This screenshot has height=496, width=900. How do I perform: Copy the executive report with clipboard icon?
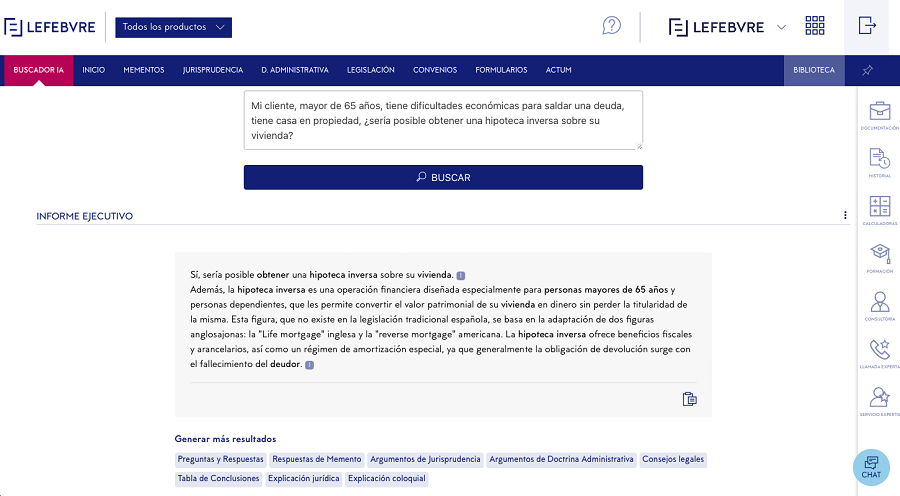coord(689,399)
